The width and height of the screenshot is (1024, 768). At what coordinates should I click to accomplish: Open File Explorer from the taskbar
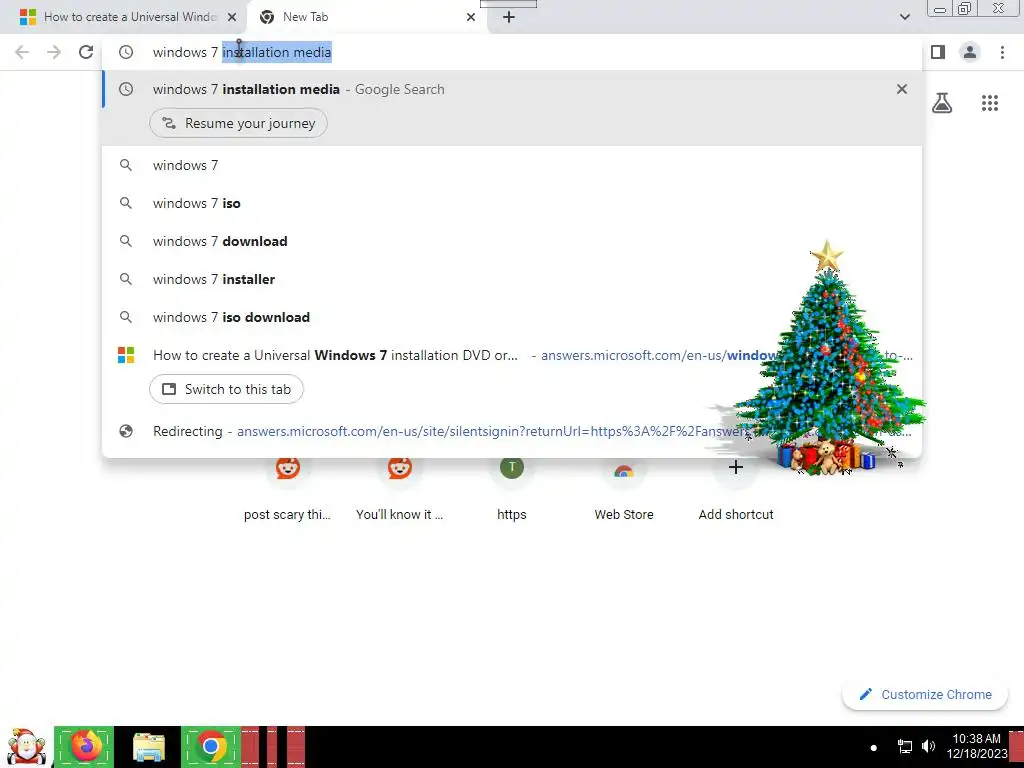(x=148, y=746)
